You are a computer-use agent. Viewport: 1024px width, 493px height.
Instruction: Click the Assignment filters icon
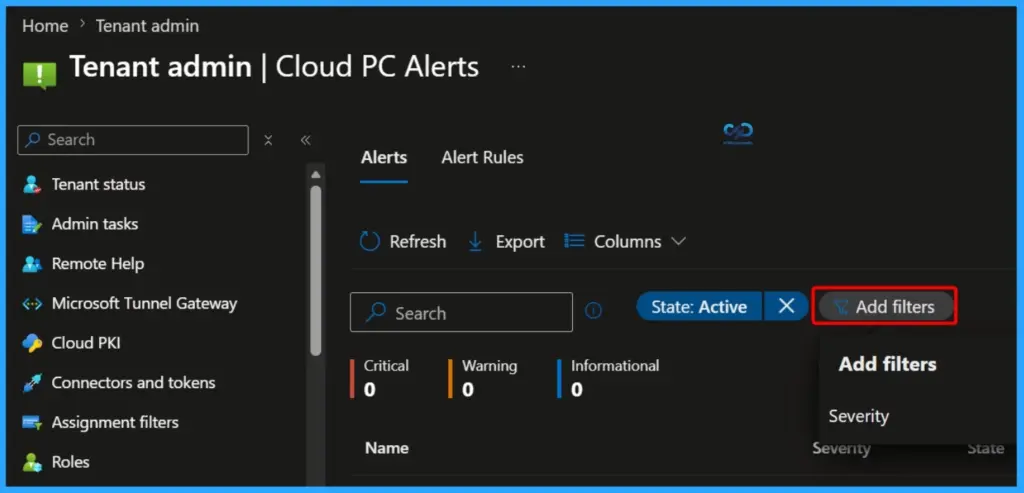tap(32, 422)
